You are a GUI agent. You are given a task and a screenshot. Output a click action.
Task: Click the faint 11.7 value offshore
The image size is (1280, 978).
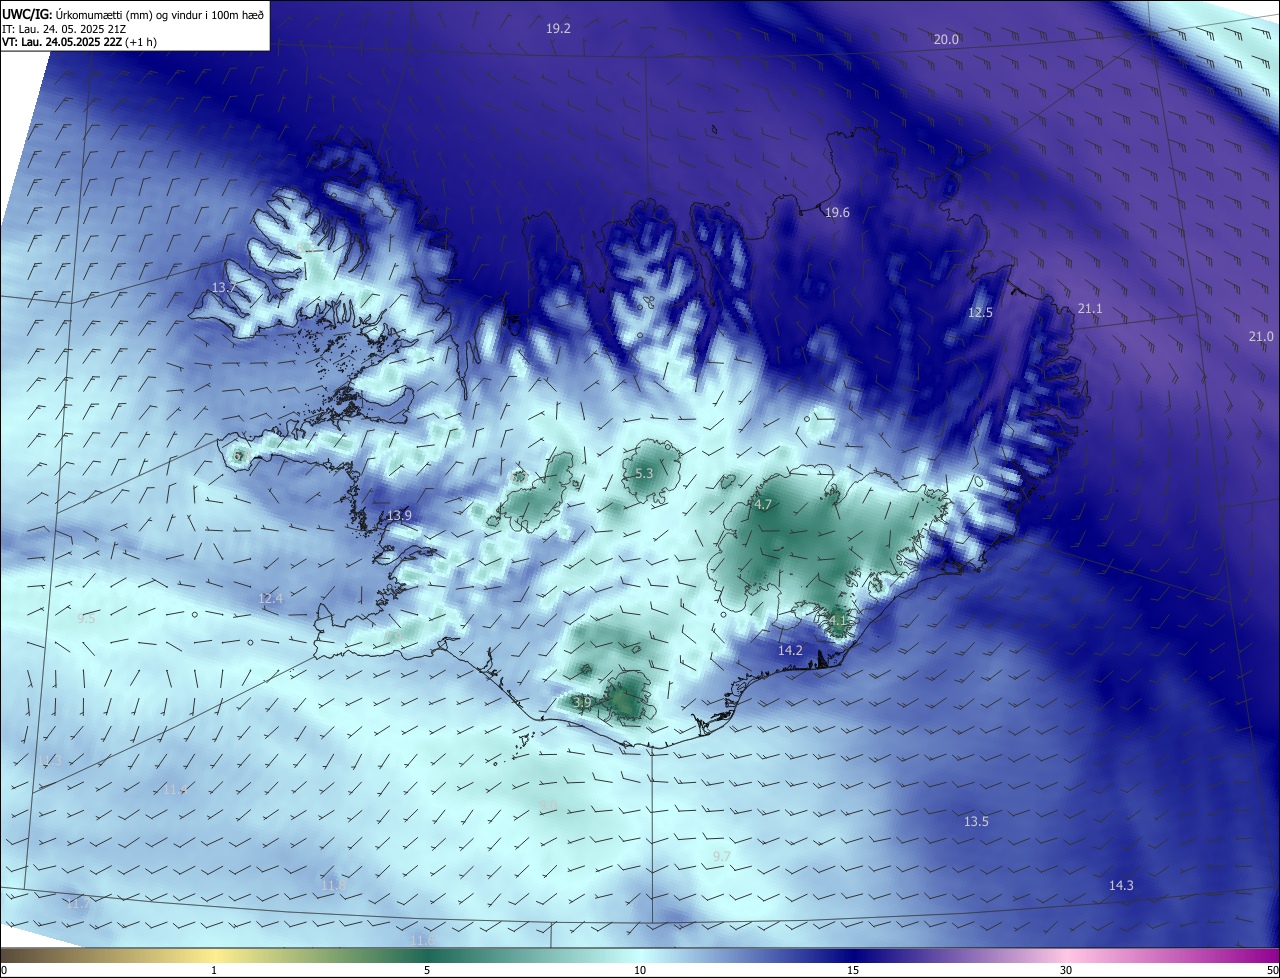point(79,904)
